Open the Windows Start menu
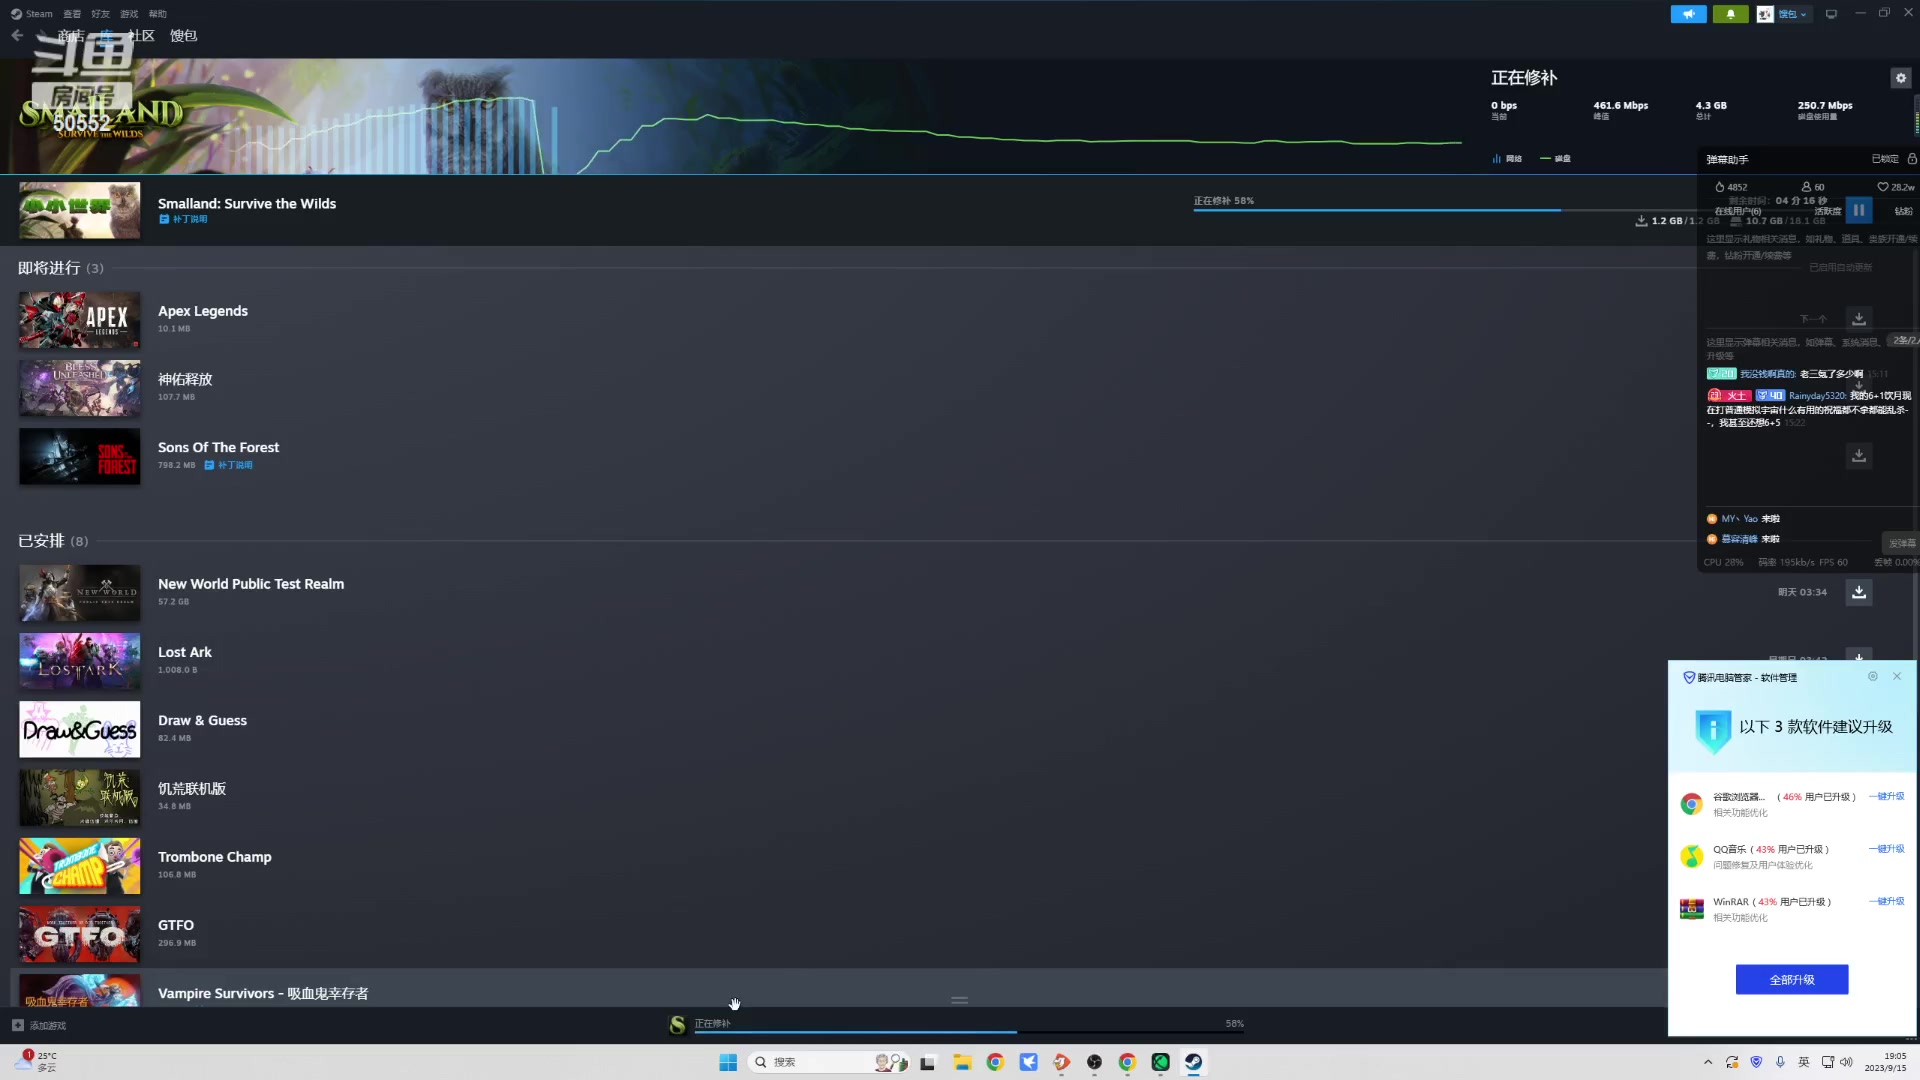Viewport: 1920px width, 1080px height. [728, 1062]
